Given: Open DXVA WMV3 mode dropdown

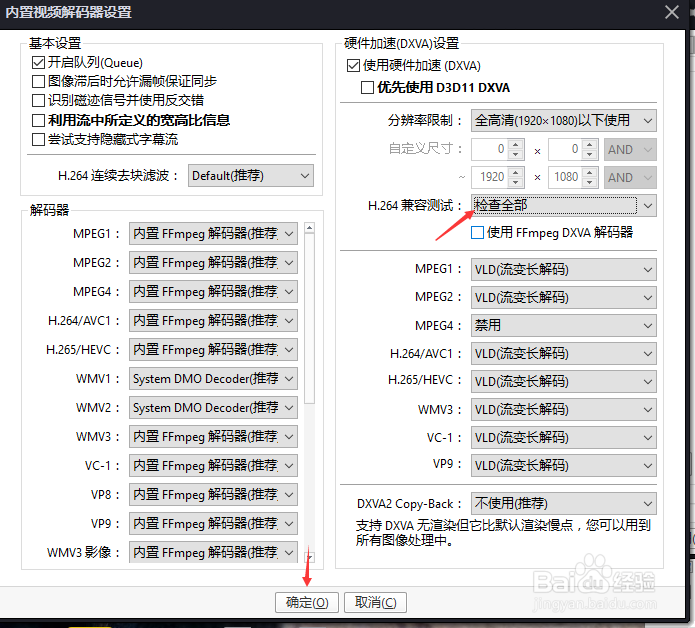Looking at the screenshot, I should [563, 410].
